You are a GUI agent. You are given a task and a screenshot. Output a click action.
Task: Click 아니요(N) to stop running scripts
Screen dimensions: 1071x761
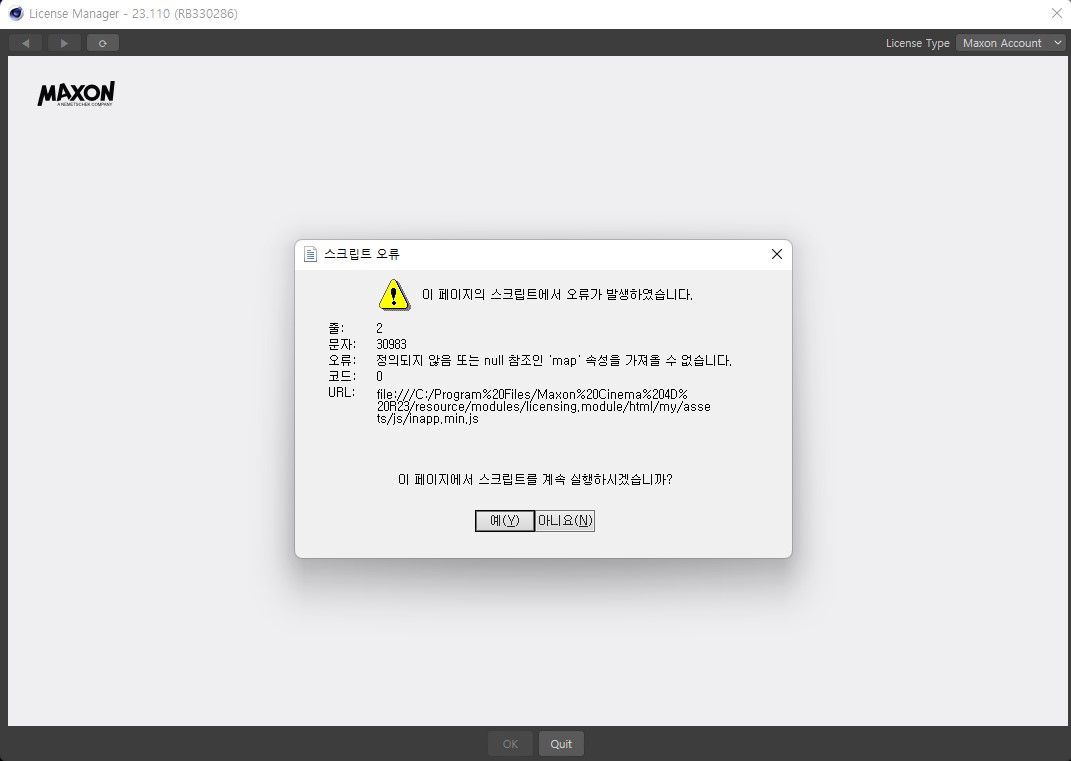(x=565, y=521)
